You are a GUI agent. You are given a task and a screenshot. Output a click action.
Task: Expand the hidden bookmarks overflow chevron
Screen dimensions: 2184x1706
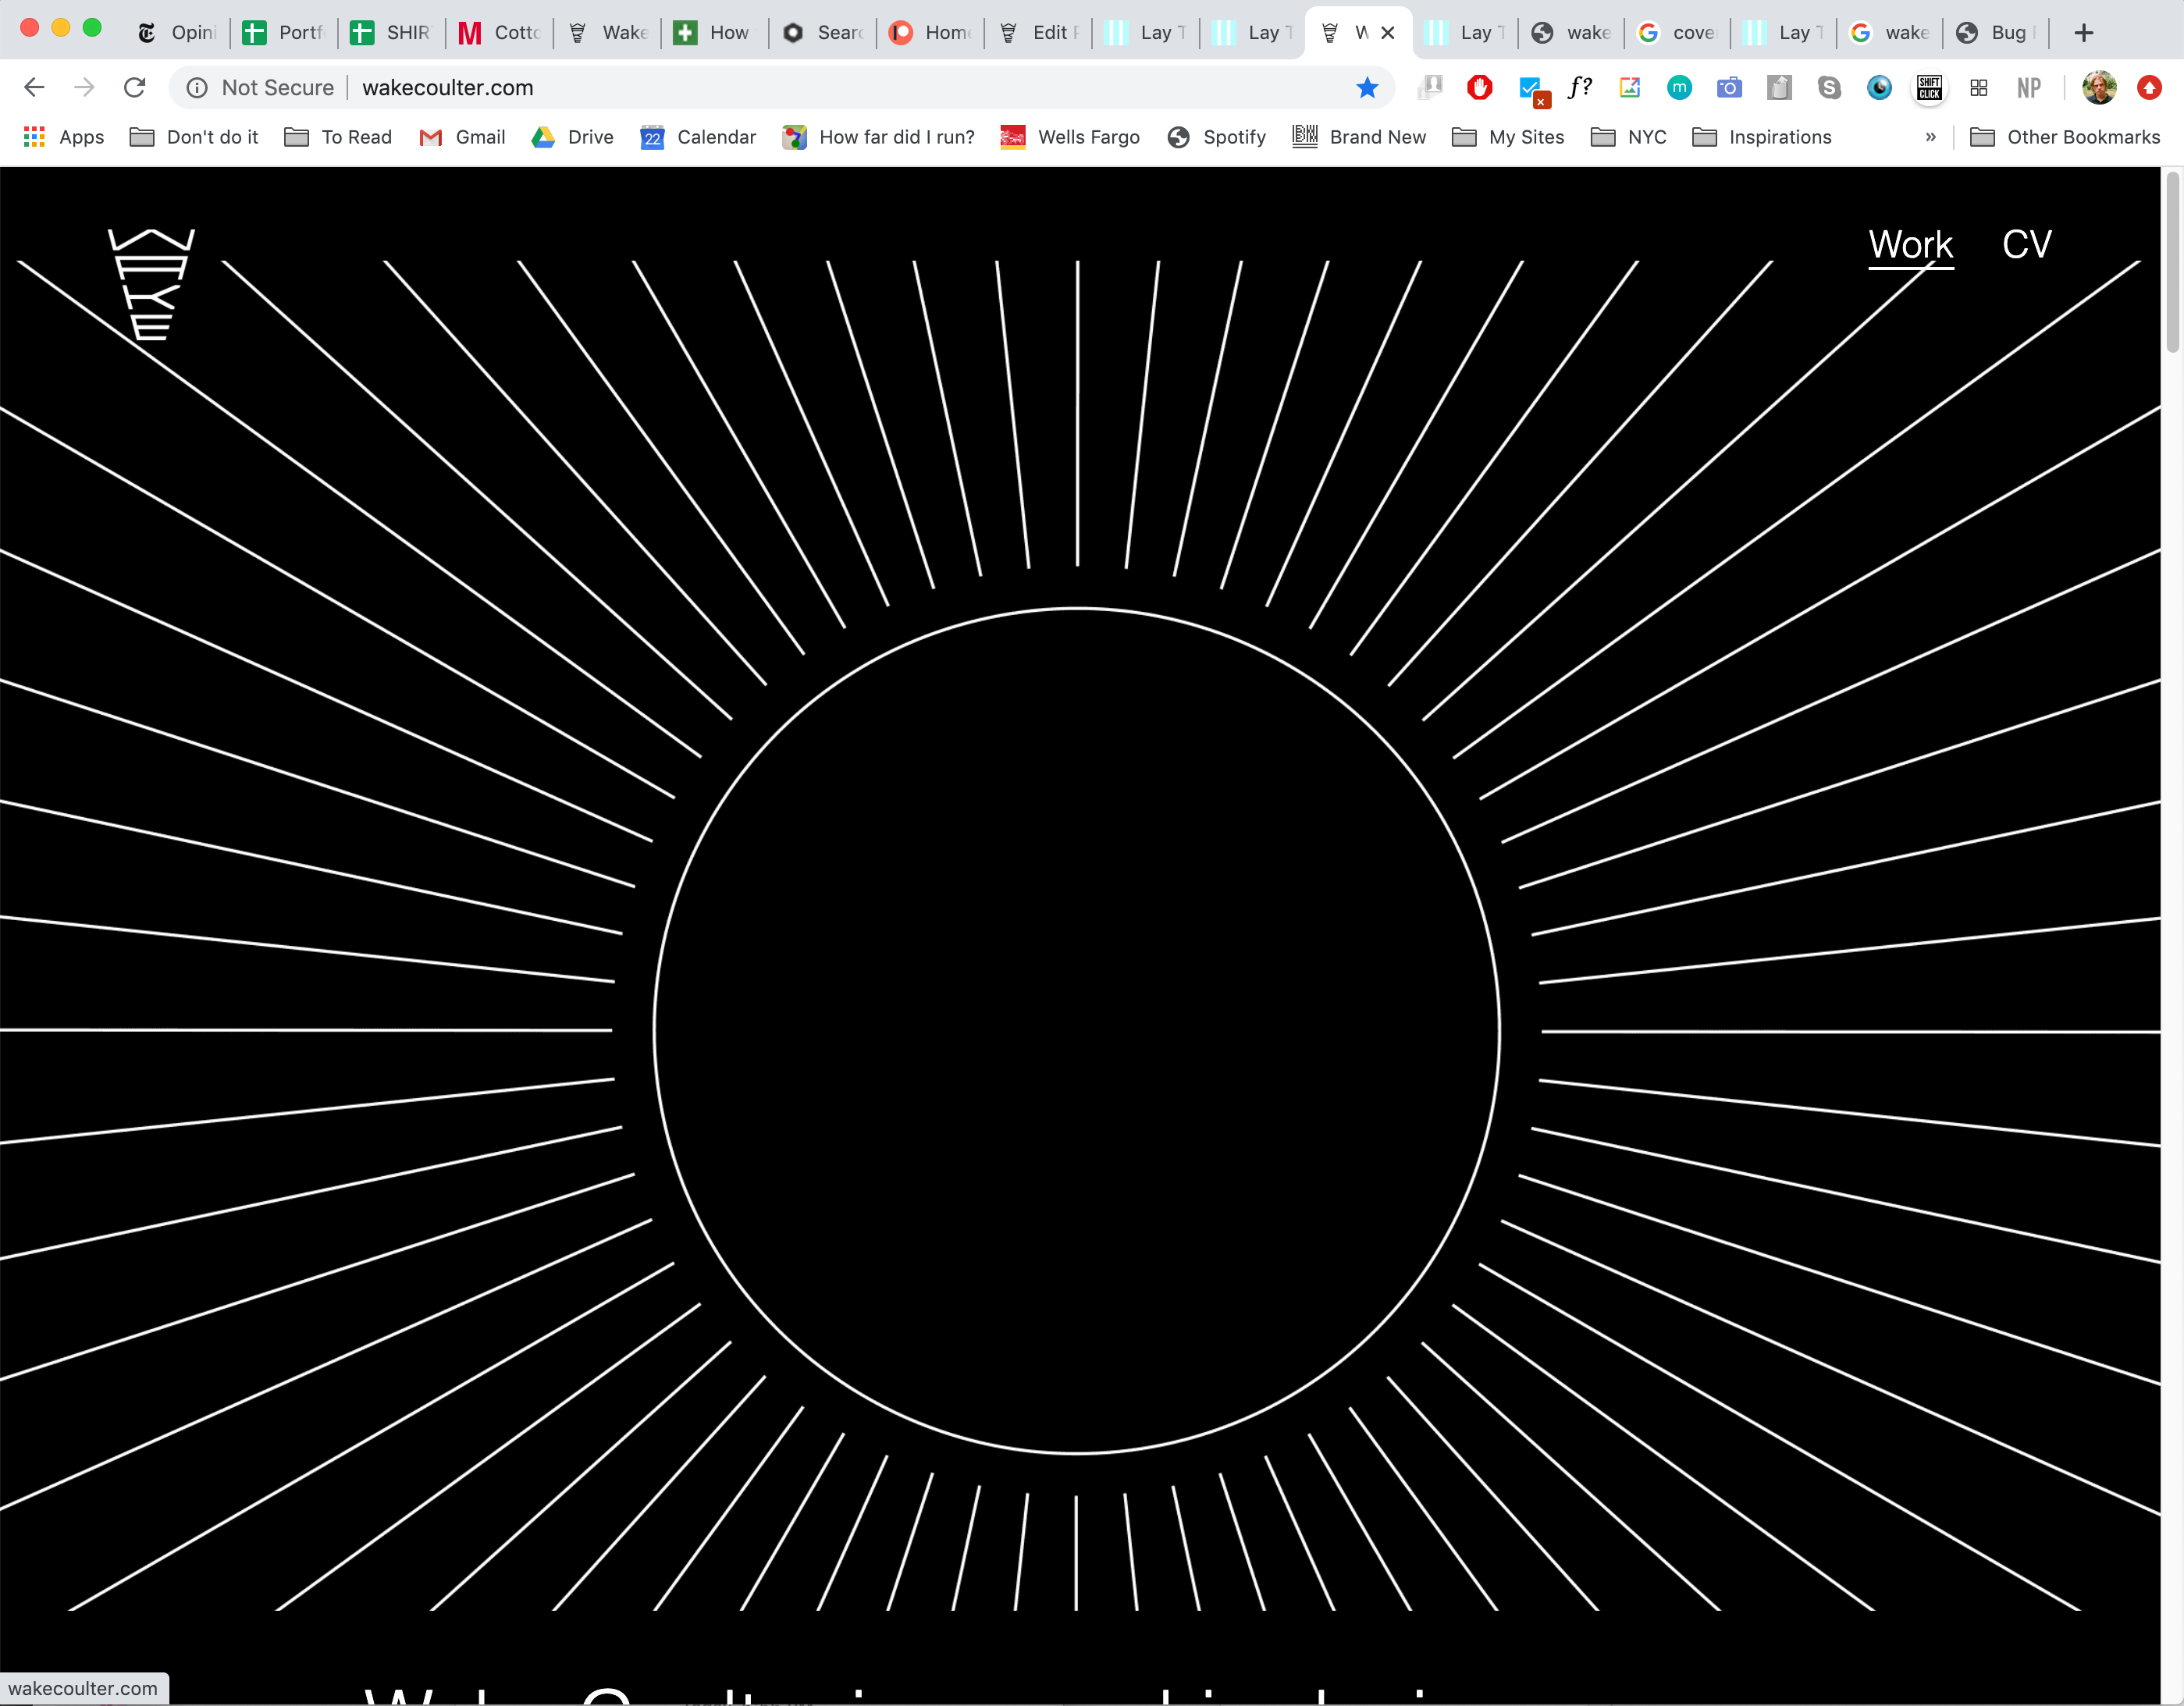pyautogui.click(x=1930, y=137)
